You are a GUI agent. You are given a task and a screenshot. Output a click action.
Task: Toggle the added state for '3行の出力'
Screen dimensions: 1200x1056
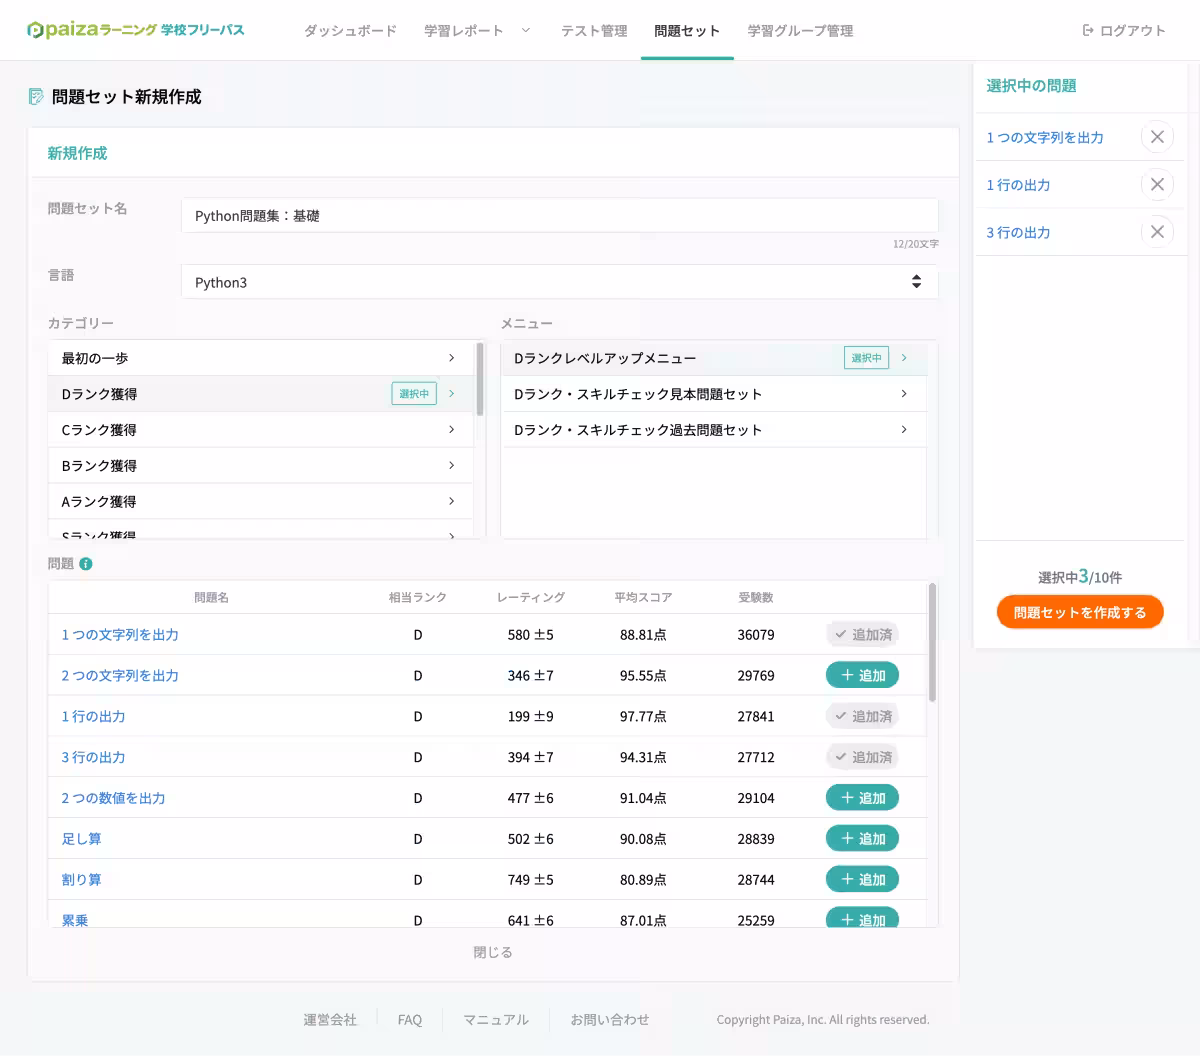862,757
